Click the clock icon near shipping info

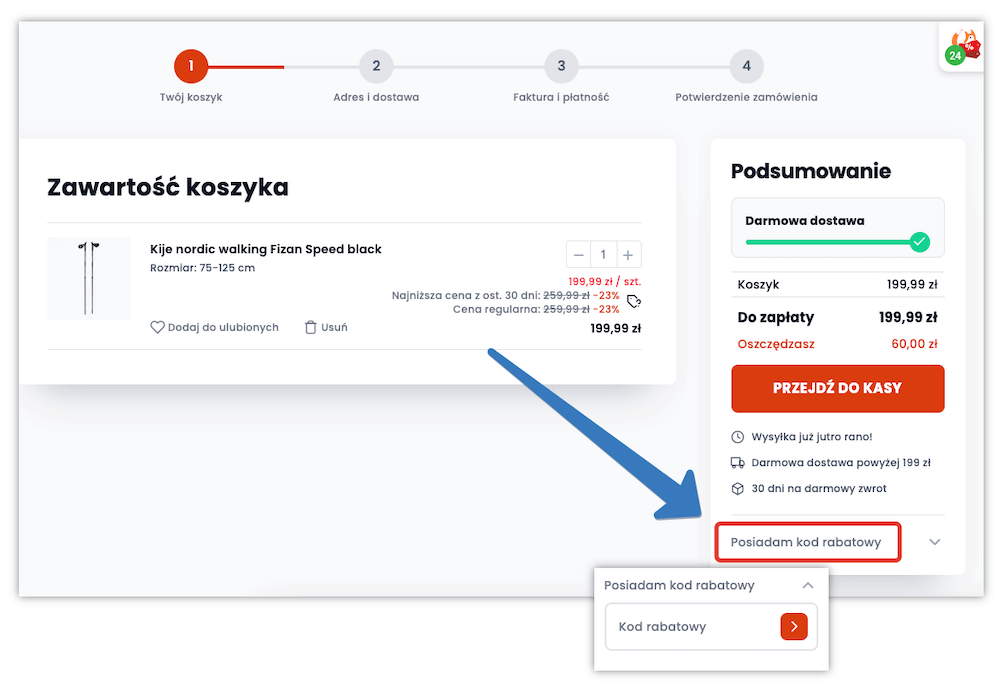tap(737, 437)
